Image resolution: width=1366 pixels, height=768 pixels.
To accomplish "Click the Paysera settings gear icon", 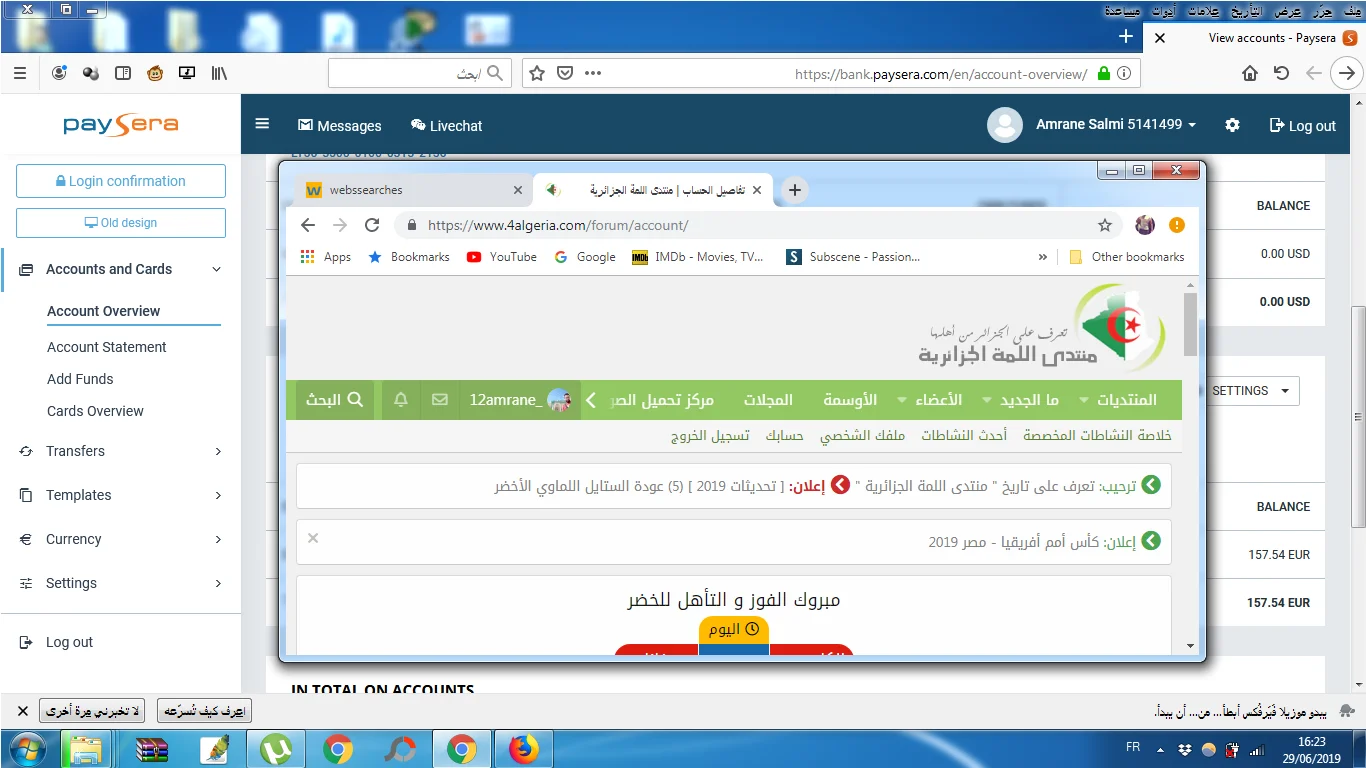I will pos(1232,125).
